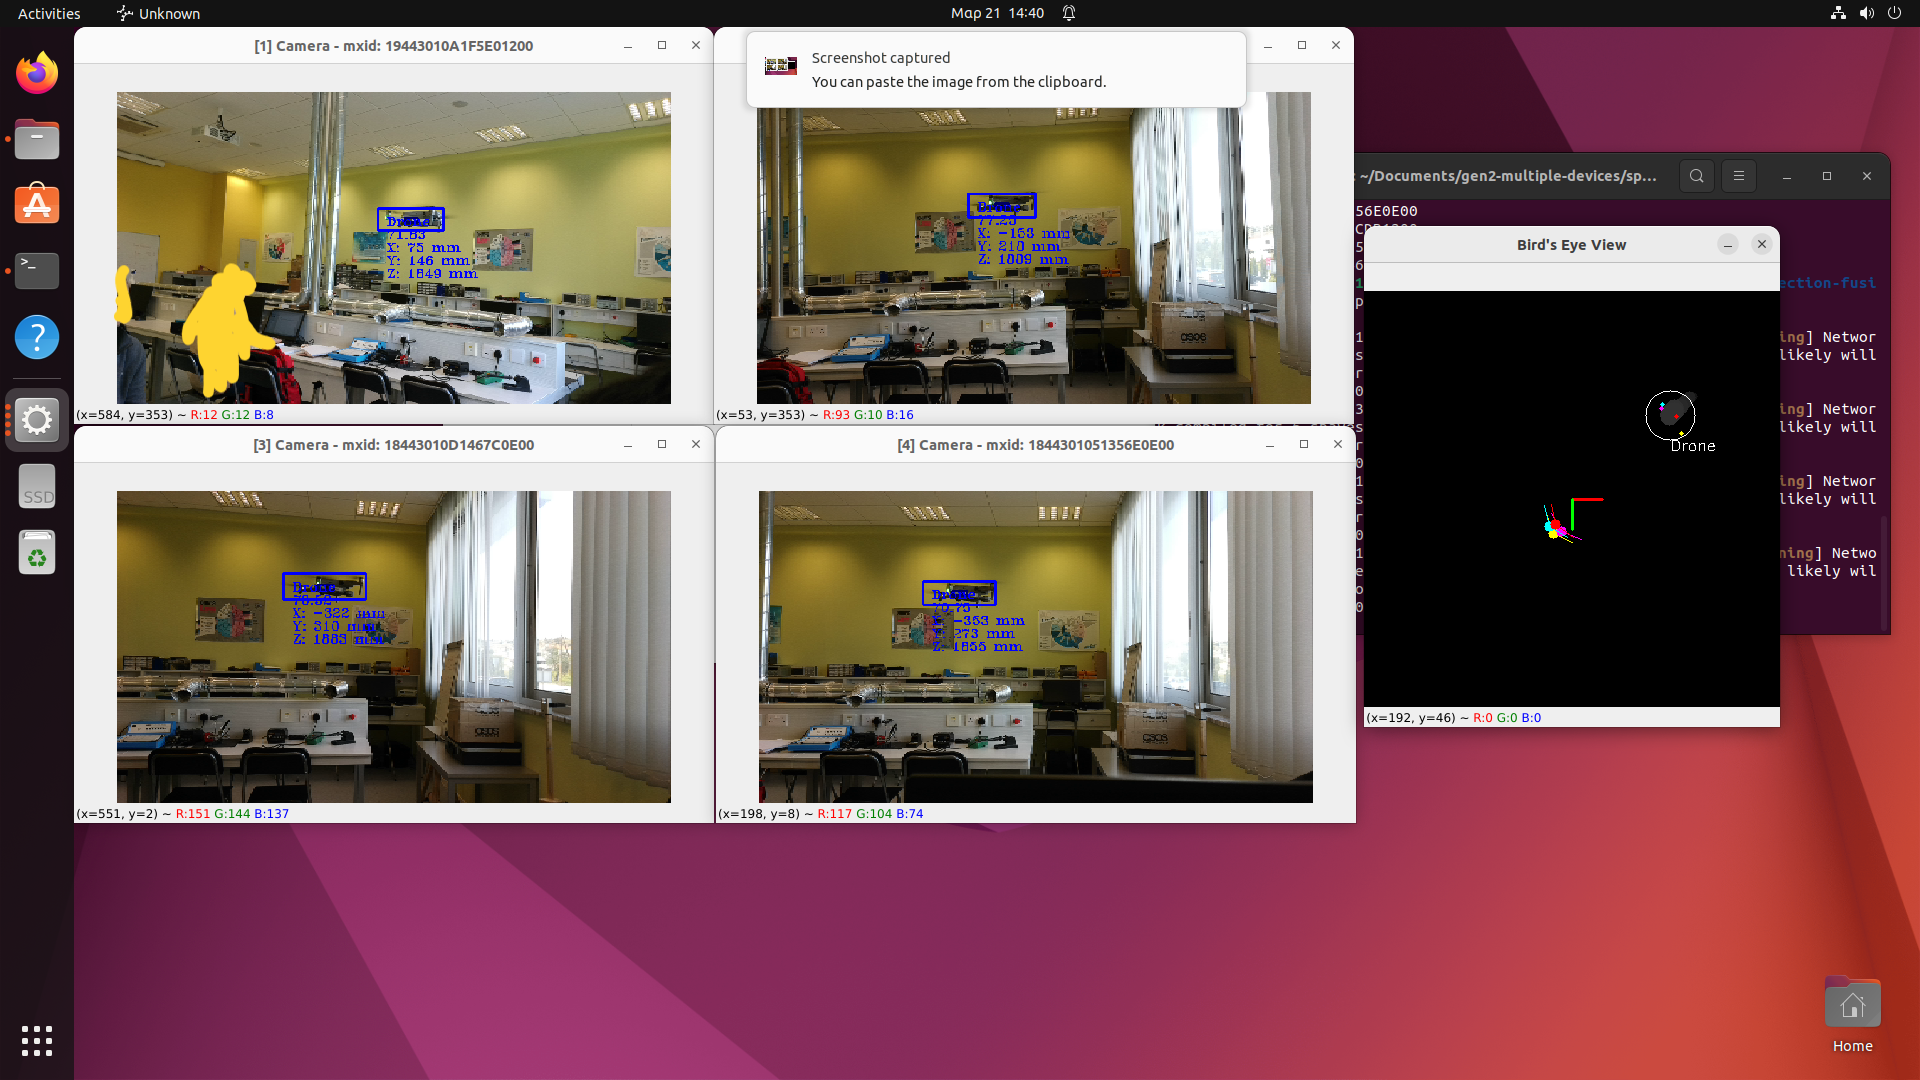Open Settings gear in the dock
Screen dimensions: 1920x1080
37,420
